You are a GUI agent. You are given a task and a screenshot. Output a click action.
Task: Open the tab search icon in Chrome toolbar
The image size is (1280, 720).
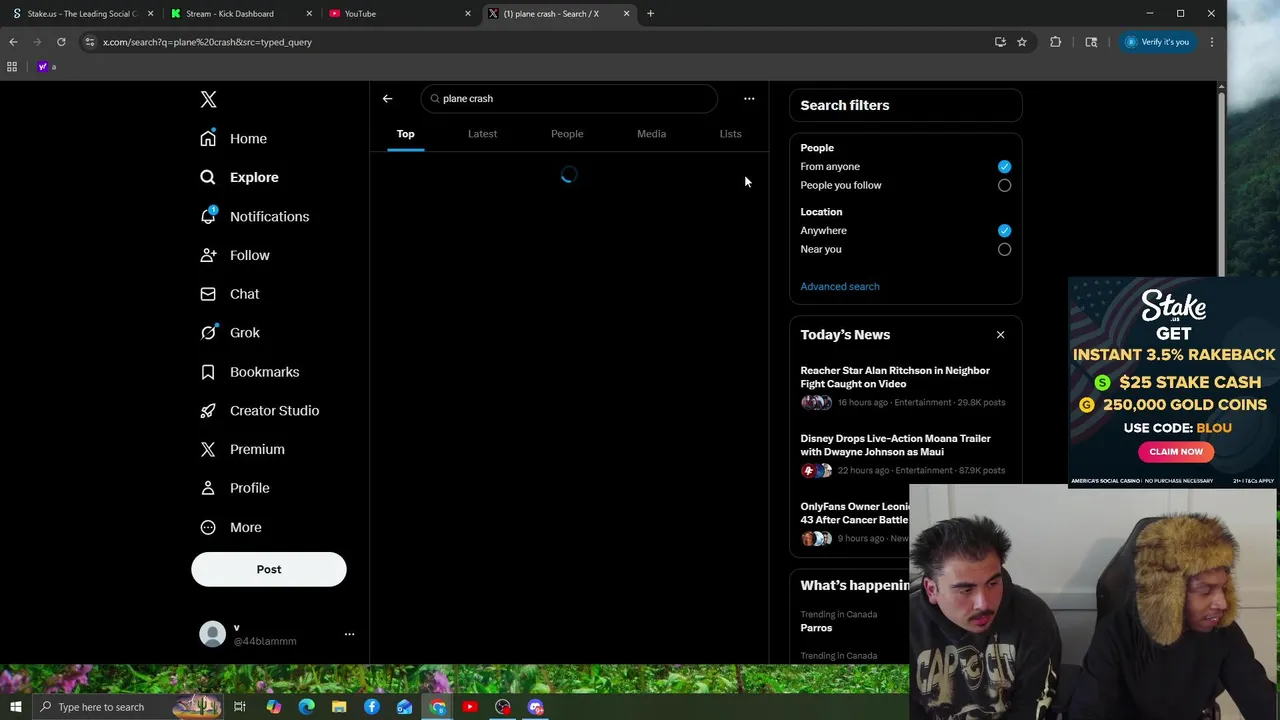(1091, 42)
